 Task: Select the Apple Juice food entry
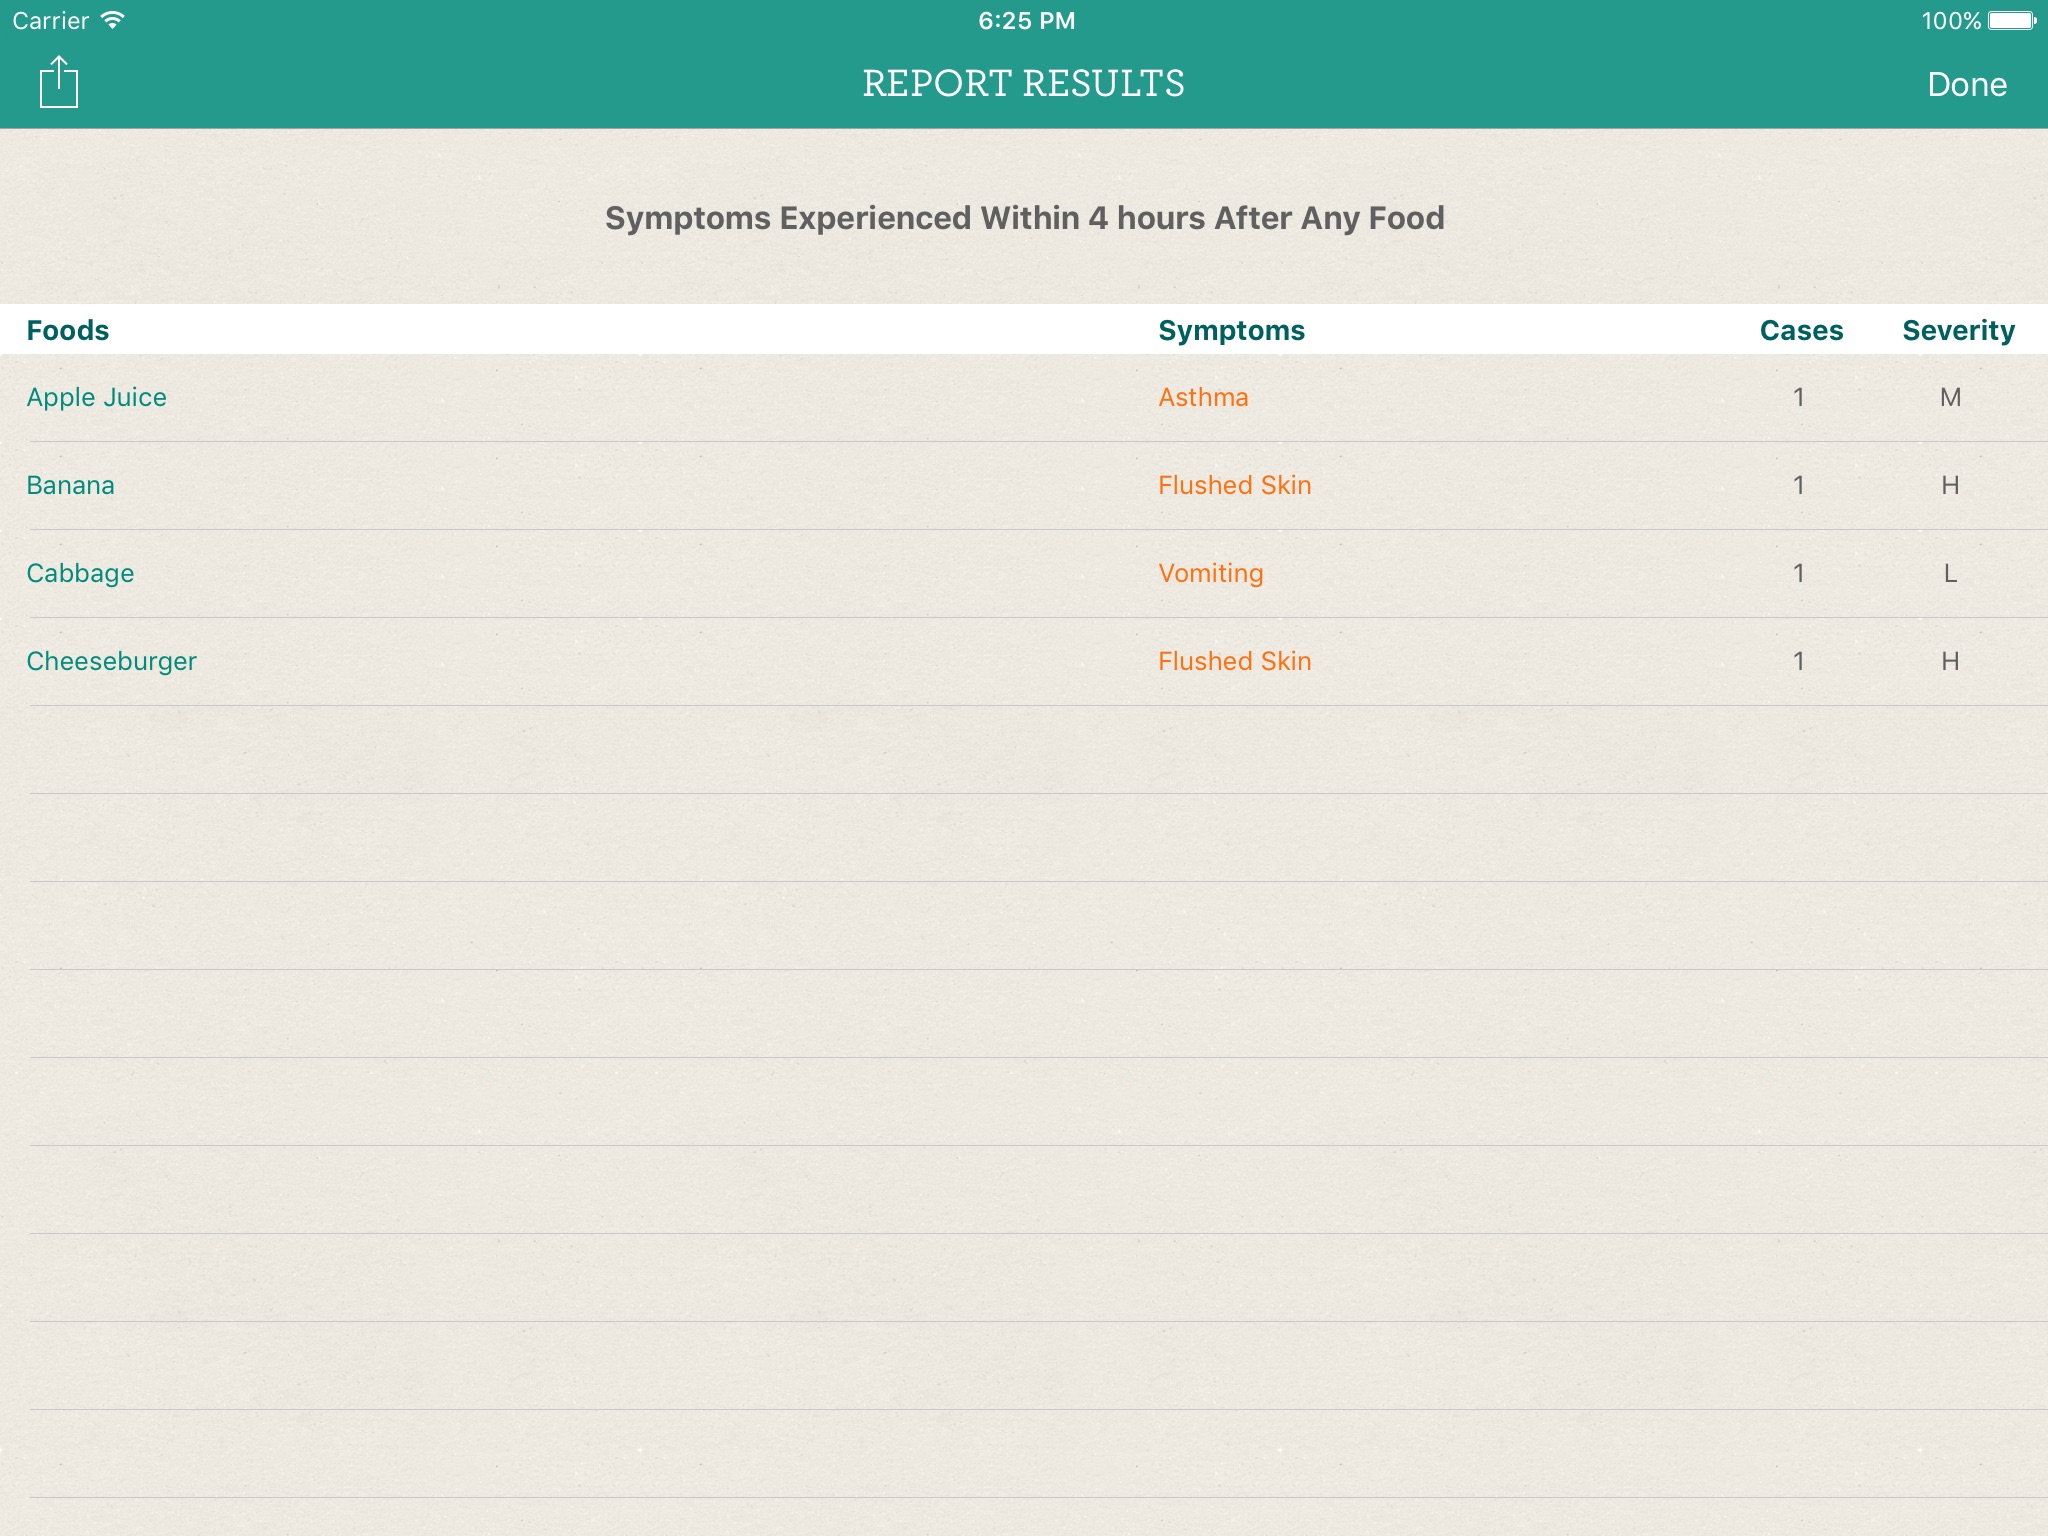pyautogui.click(x=96, y=397)
